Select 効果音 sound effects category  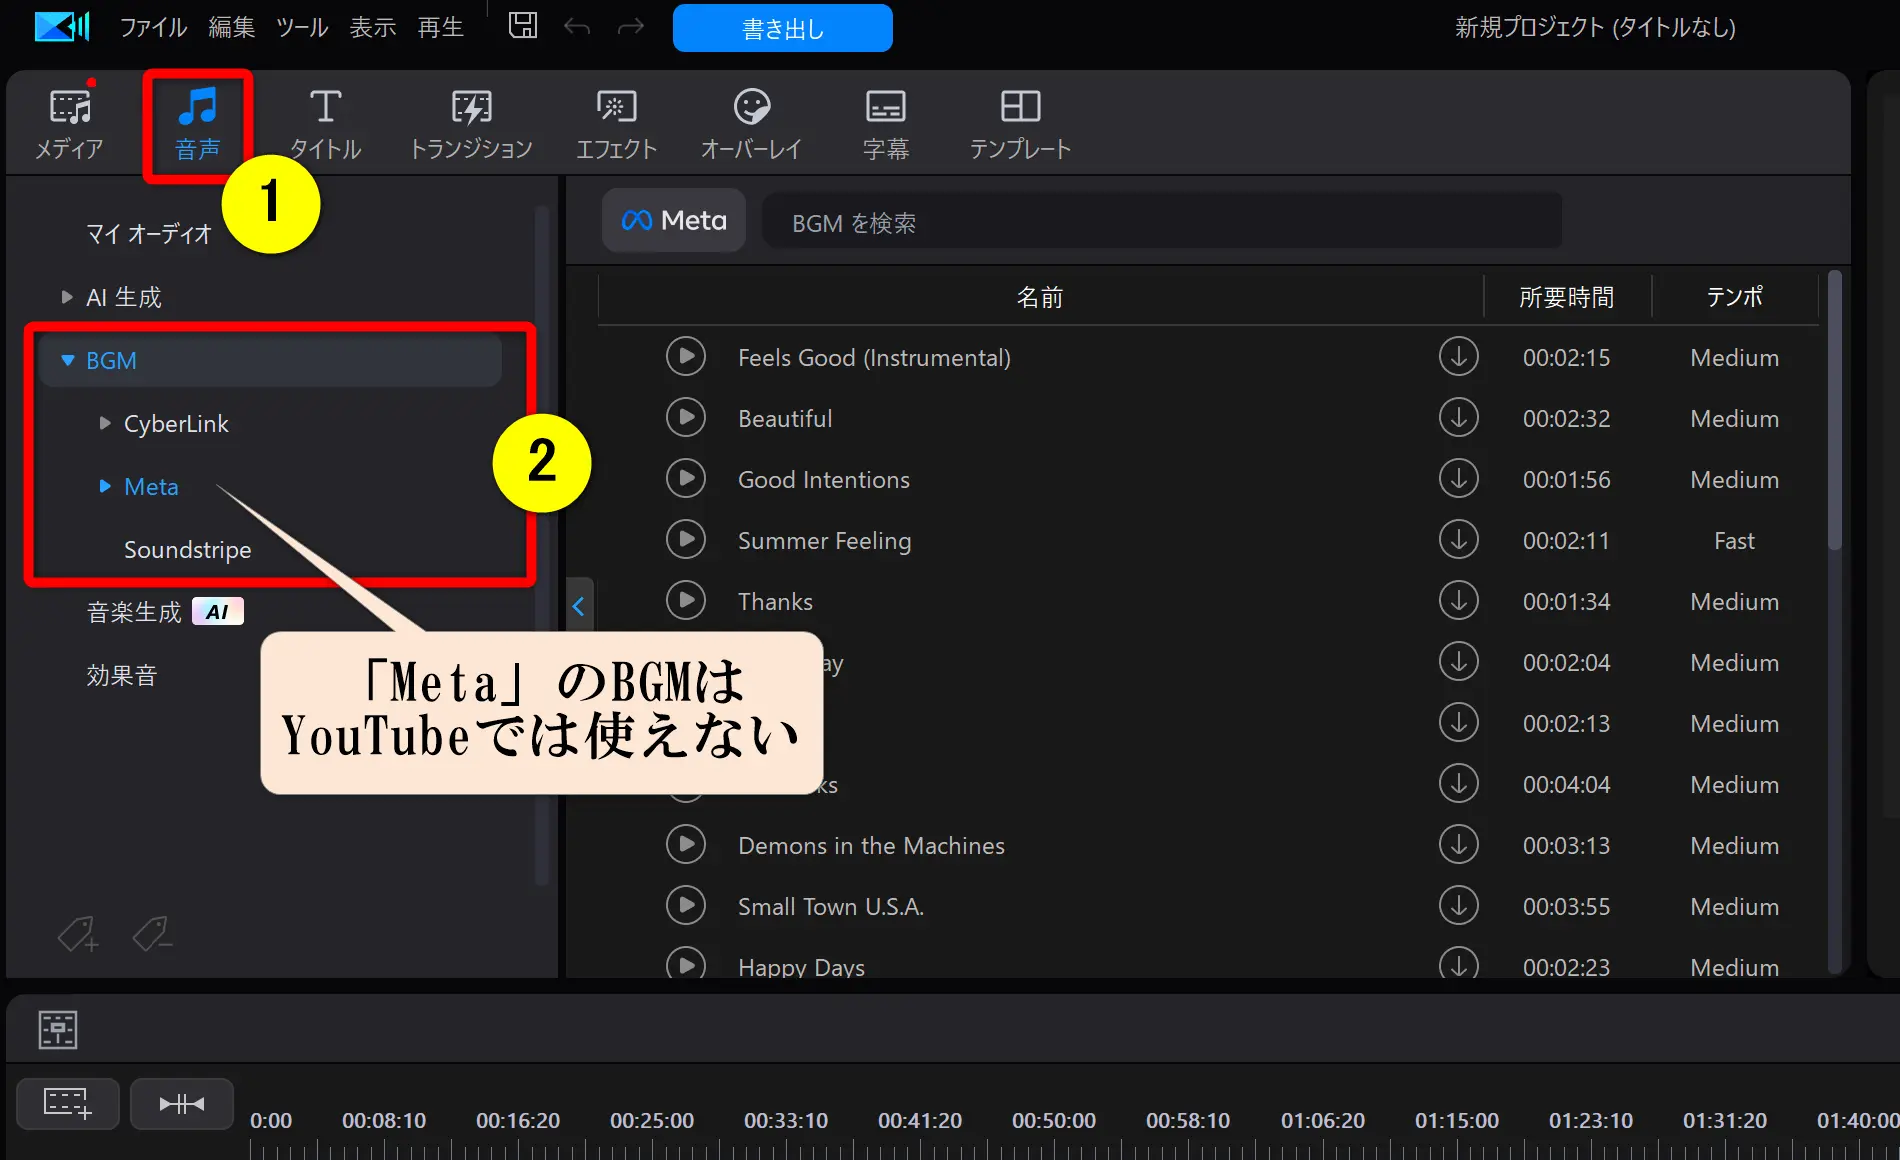click(x=121, y=675)
